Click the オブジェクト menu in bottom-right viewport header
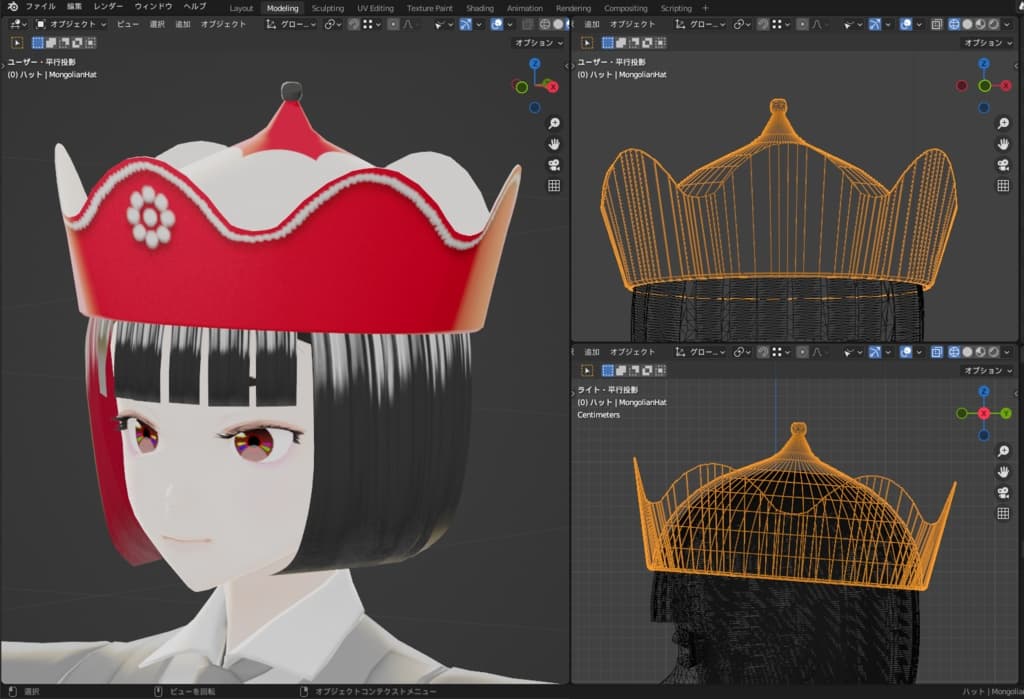The width and height of the screenshot is (1024, 699). coord(632,352)
